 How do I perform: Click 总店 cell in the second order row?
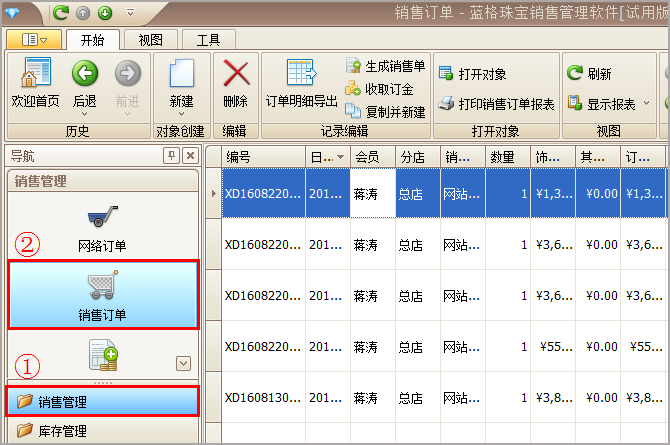pos(417,245)
